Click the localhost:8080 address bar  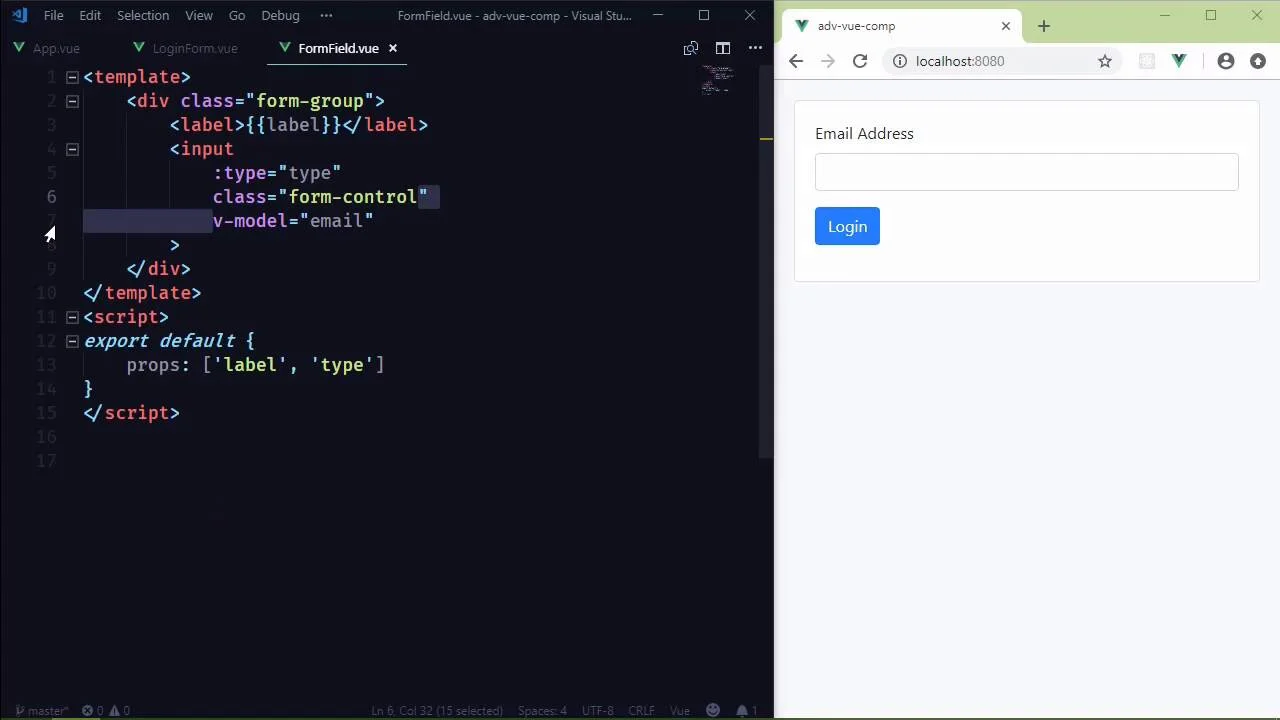1003,61
